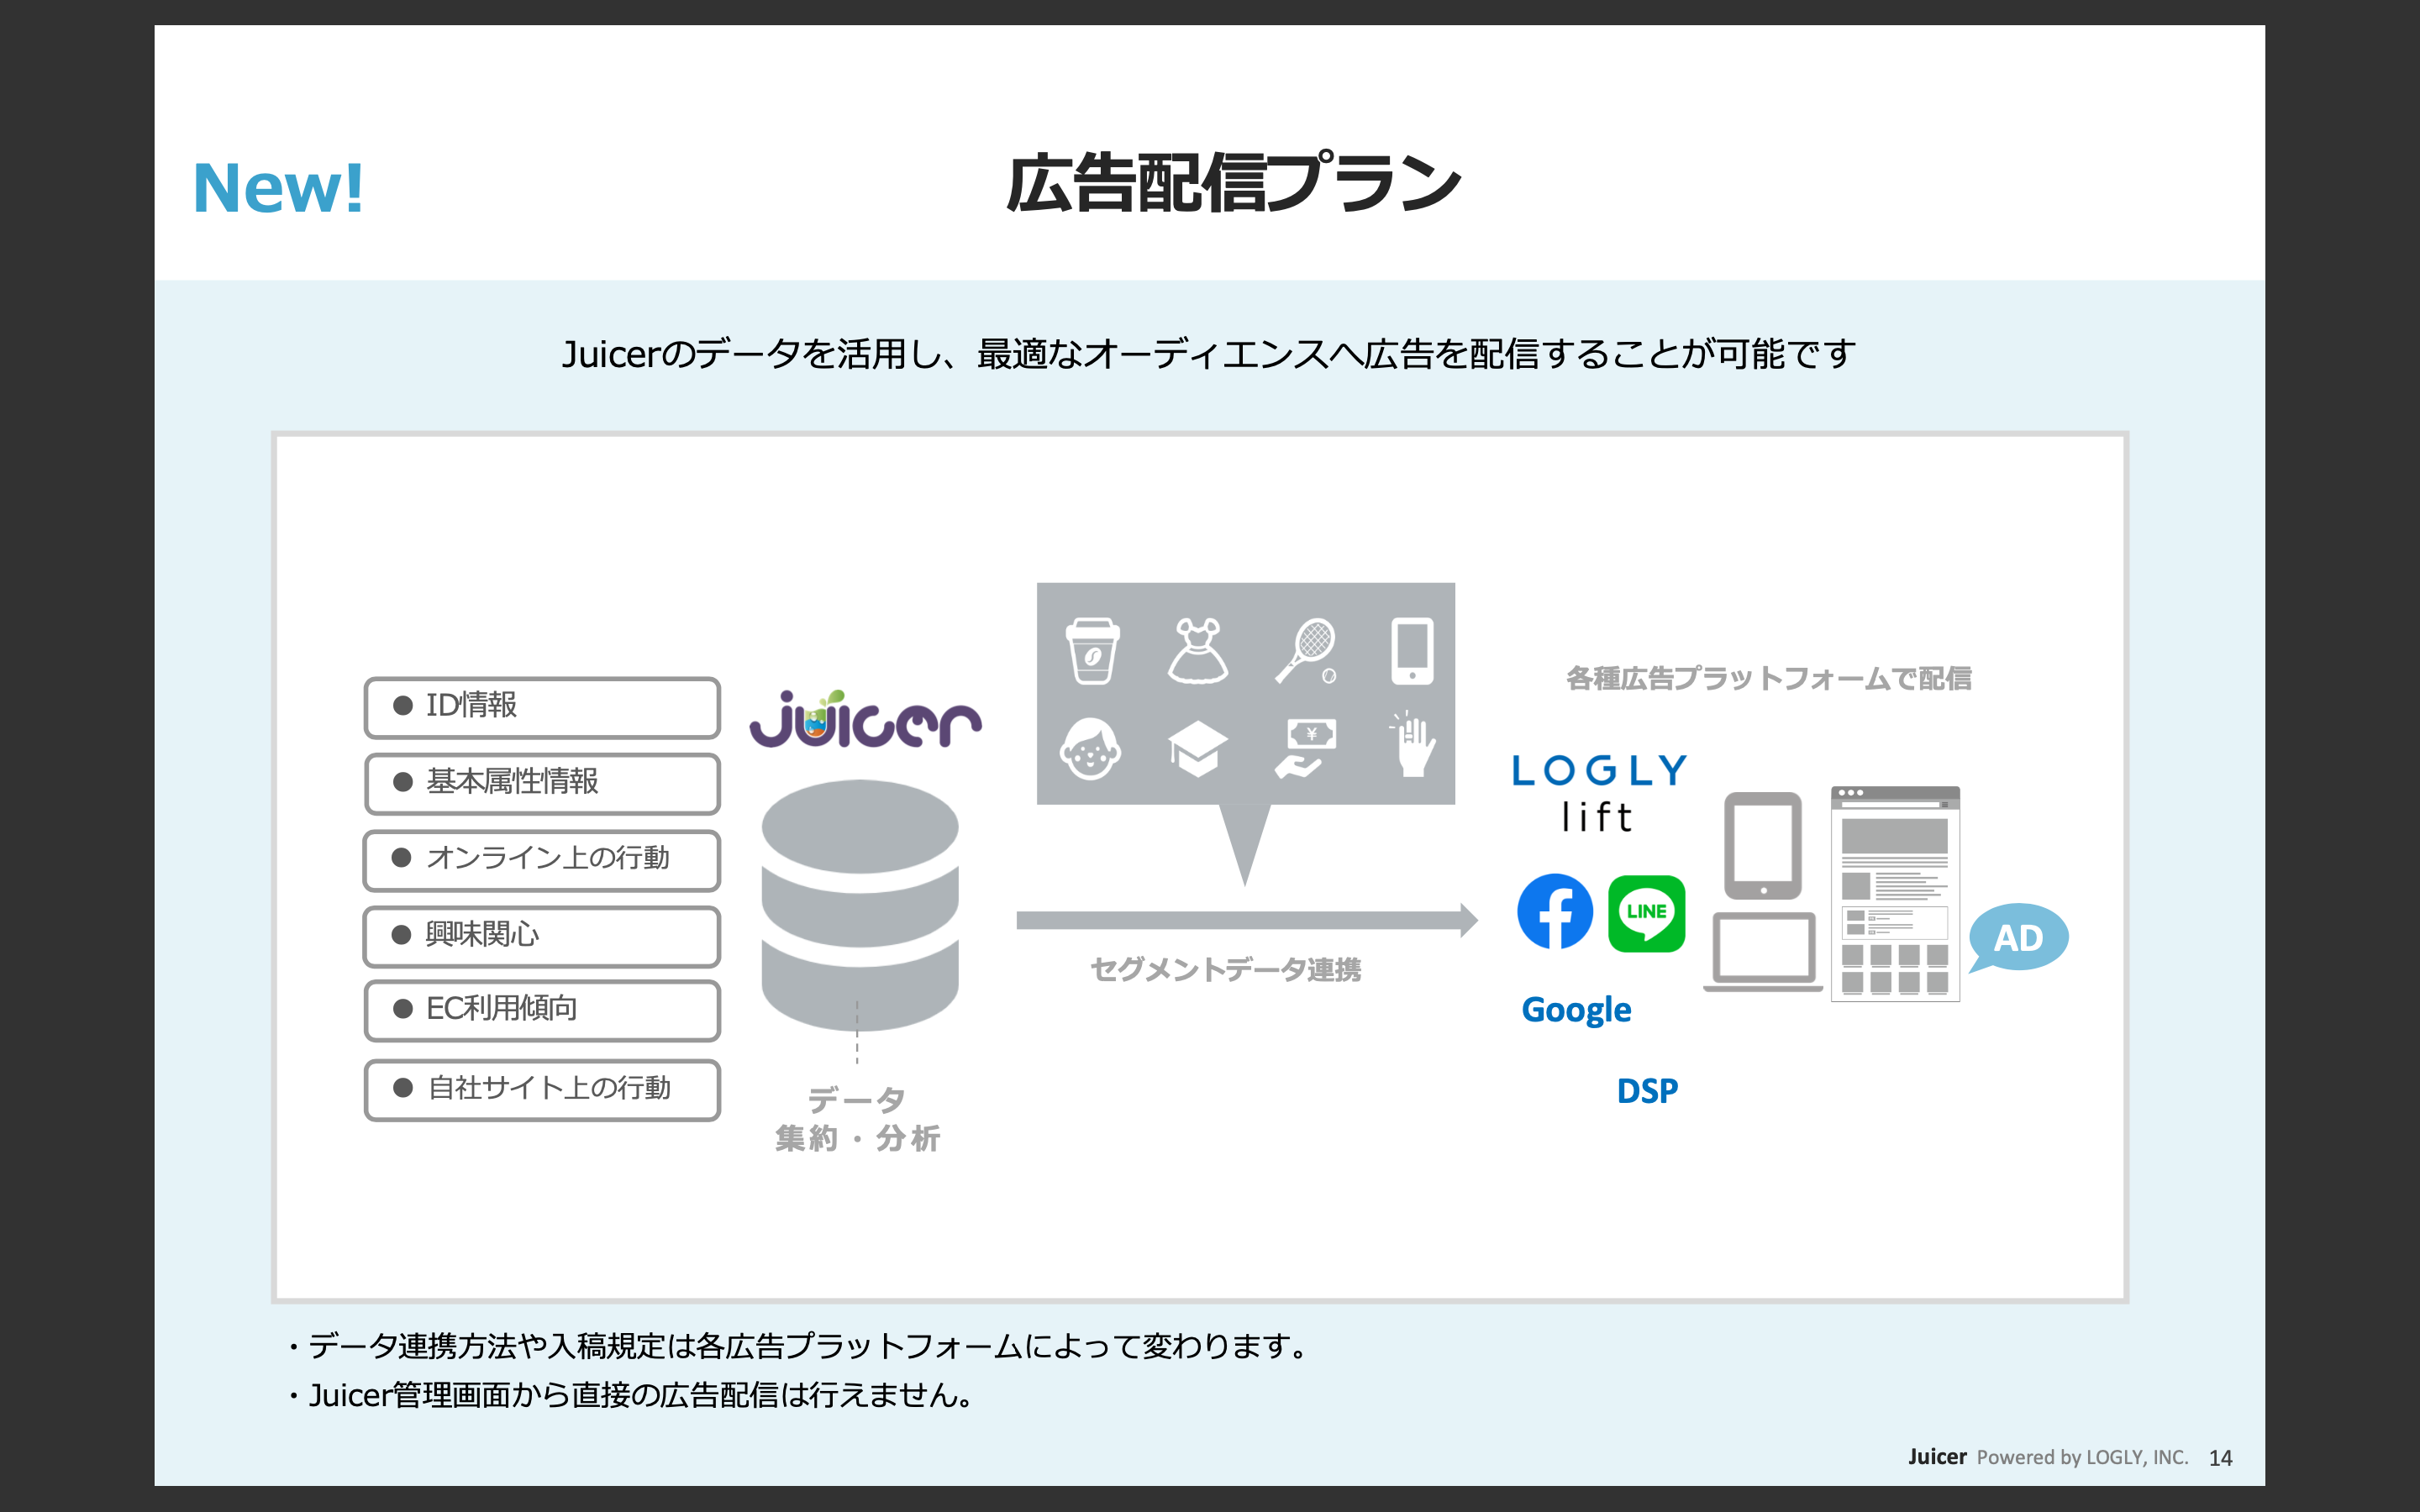2420x1512 pixels.
Task: Click the webpage layout thumbnail
Action: click(x=1894, y=894)
